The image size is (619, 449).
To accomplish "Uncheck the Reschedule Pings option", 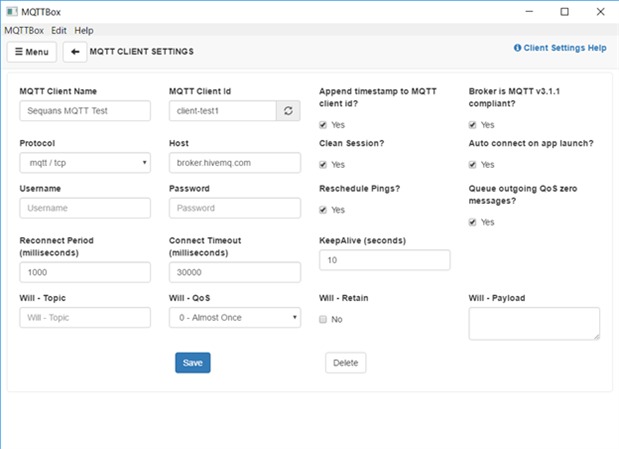I will pyautogui.click(x=323, y=210).
